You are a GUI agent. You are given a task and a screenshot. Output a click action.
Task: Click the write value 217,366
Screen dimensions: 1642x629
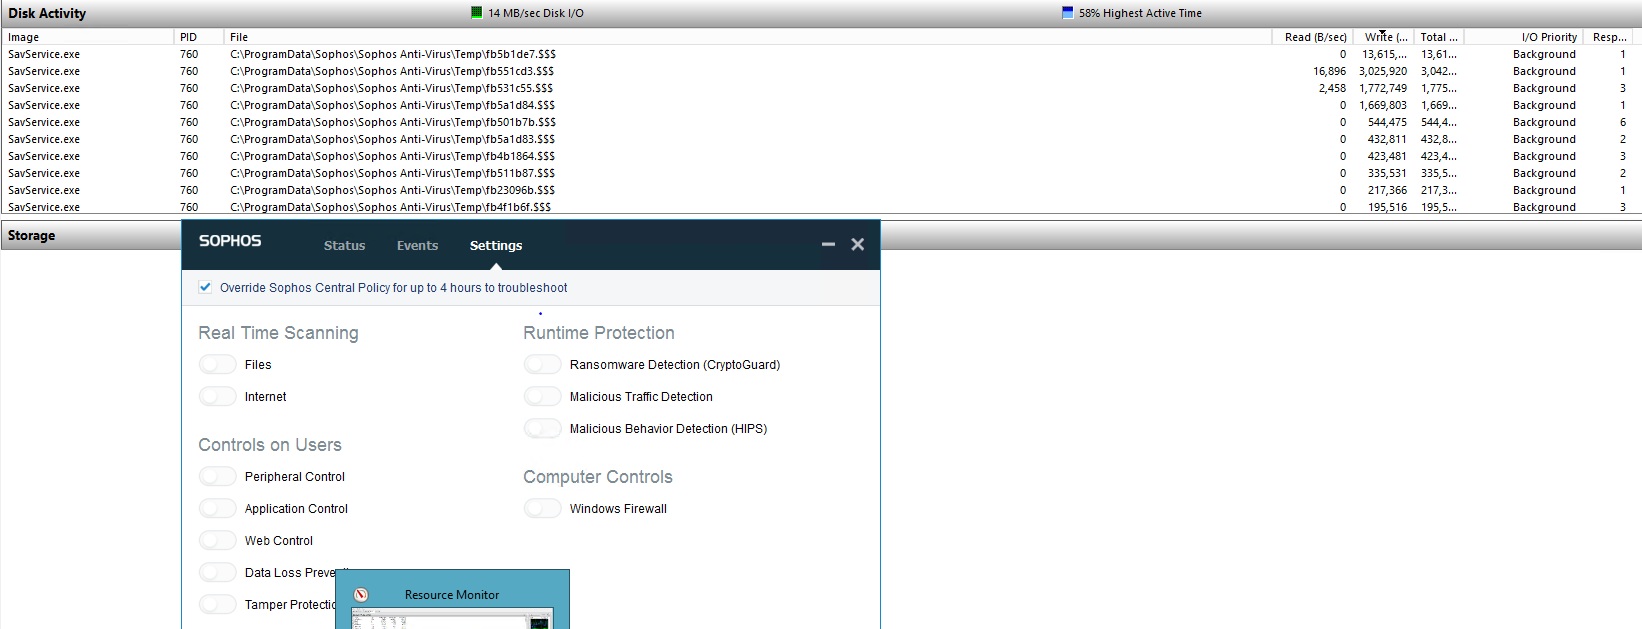1387,190
